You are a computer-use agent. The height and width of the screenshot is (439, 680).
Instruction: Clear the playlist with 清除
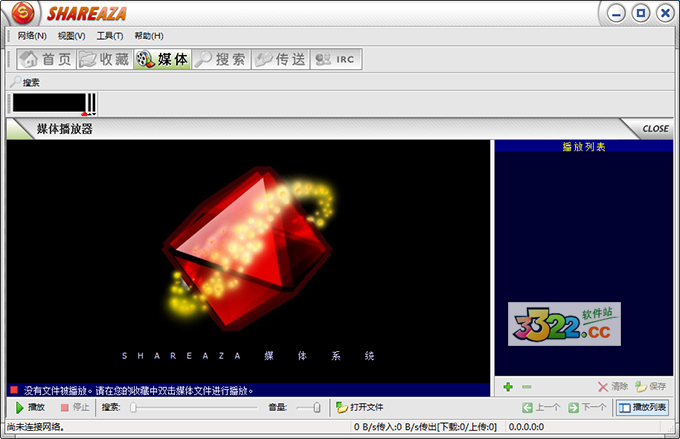point(612,386)
